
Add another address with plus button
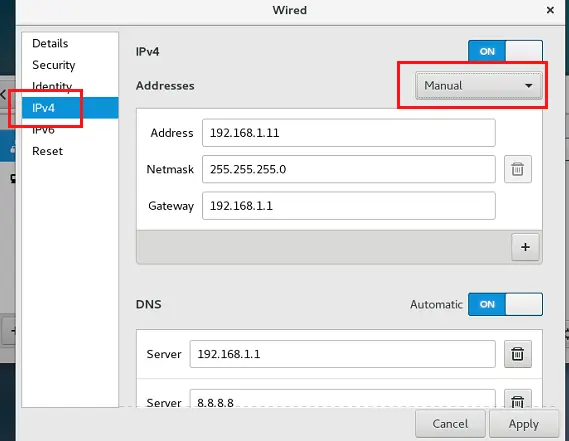click(525, 247)
